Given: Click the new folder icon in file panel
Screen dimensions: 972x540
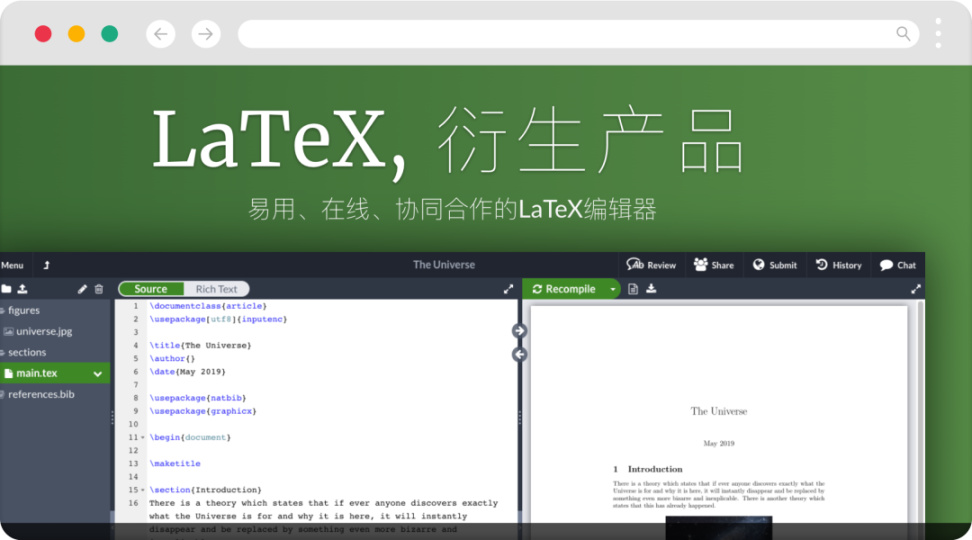Looking at the screenshot, I should coord(6,289).
